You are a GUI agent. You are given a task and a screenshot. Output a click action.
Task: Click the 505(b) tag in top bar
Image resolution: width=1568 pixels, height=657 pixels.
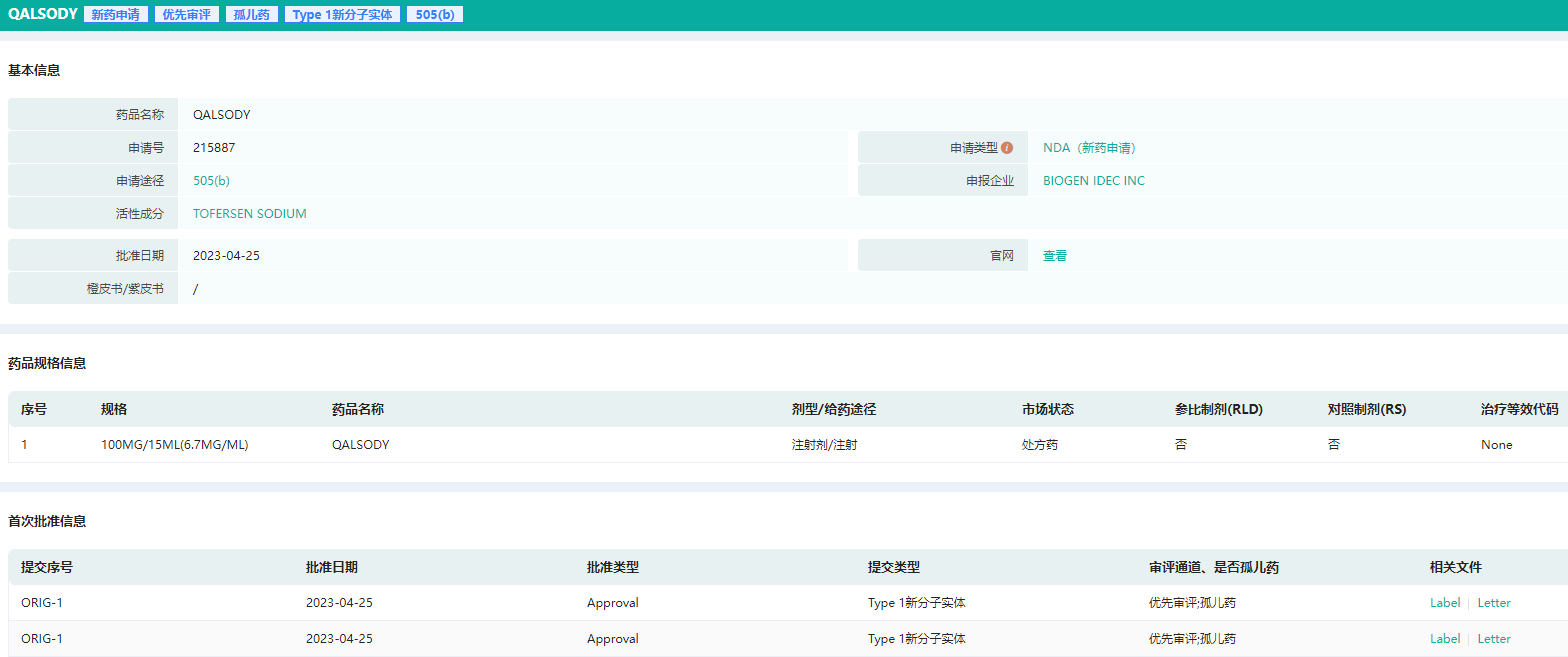click(x=434, y=15)
